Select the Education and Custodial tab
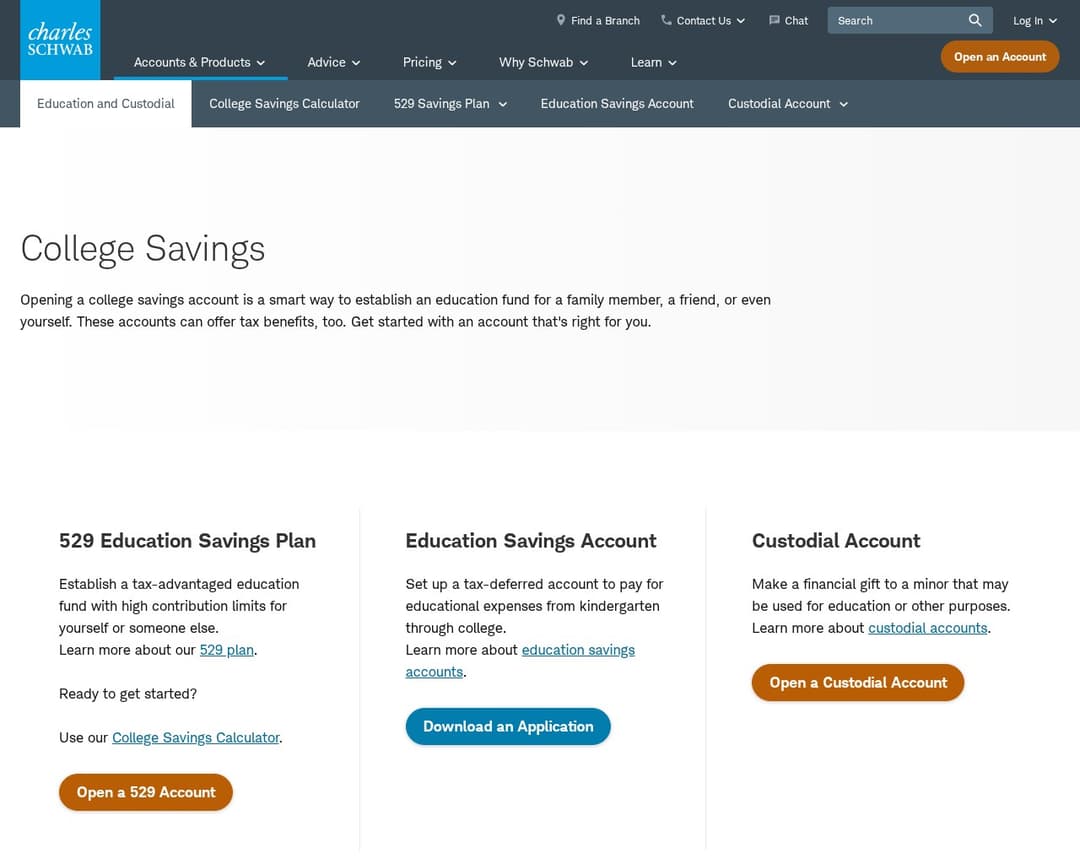1080x864 pixels. 105,103
